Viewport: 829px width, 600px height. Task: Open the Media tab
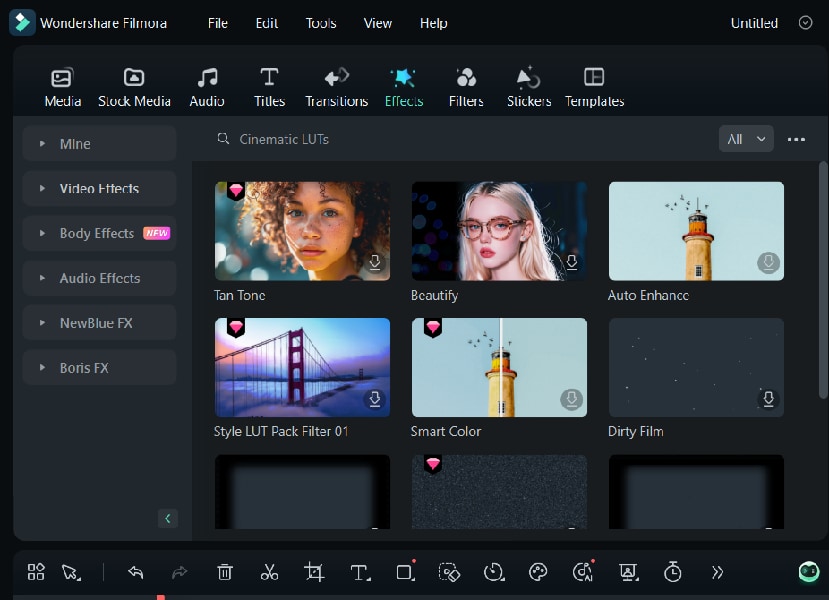62,88
